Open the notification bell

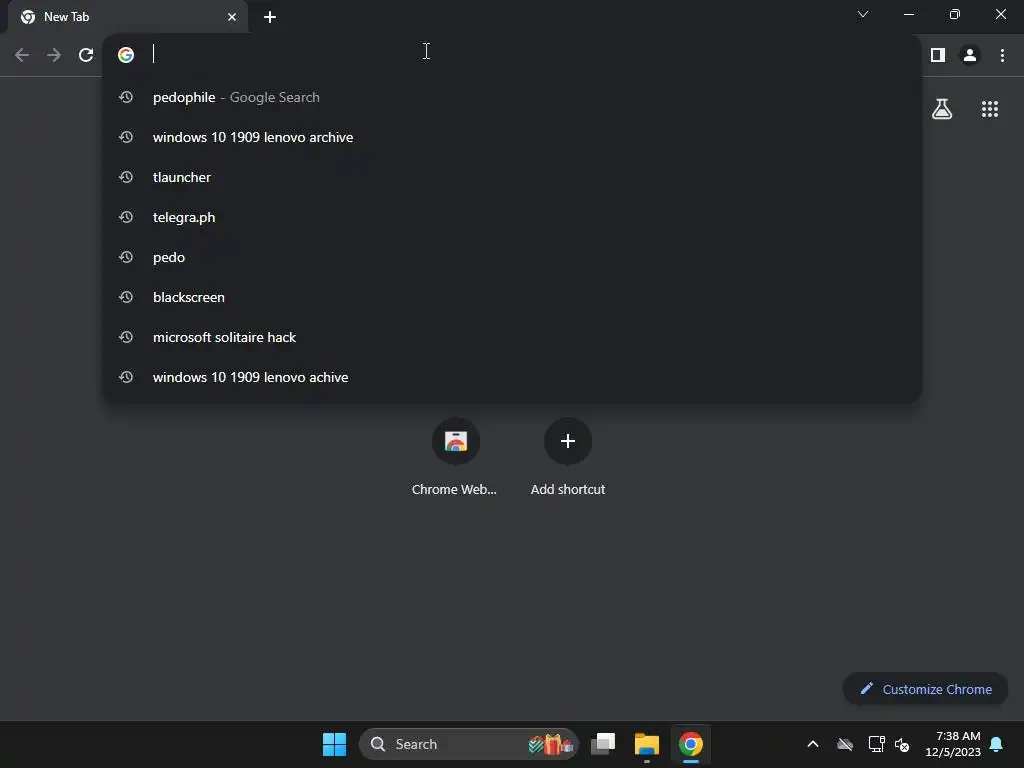pos(996,744)
